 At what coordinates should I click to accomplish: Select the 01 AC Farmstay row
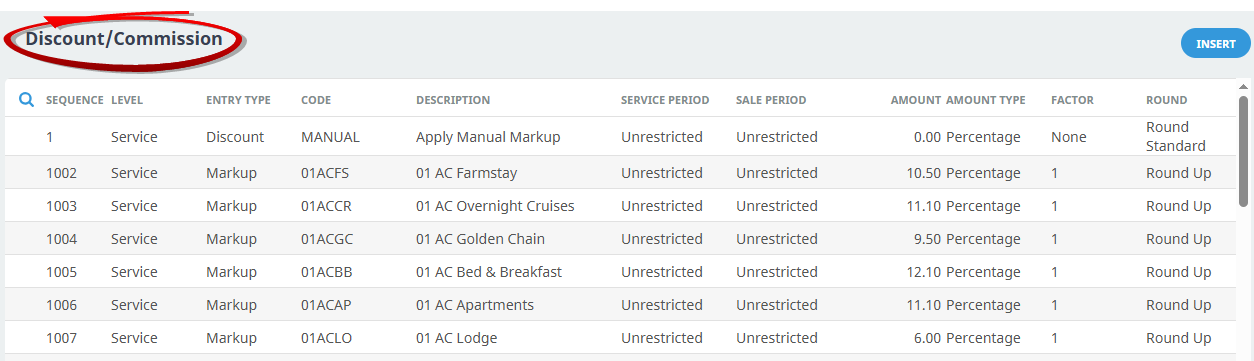pos(620,173)
